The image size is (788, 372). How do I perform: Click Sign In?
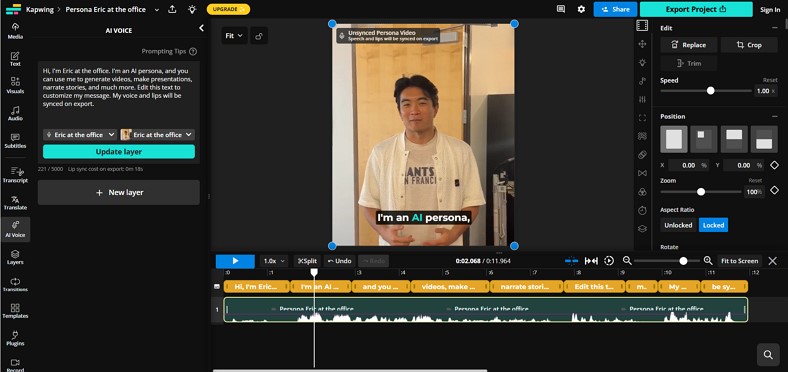[x=770, y=10]
